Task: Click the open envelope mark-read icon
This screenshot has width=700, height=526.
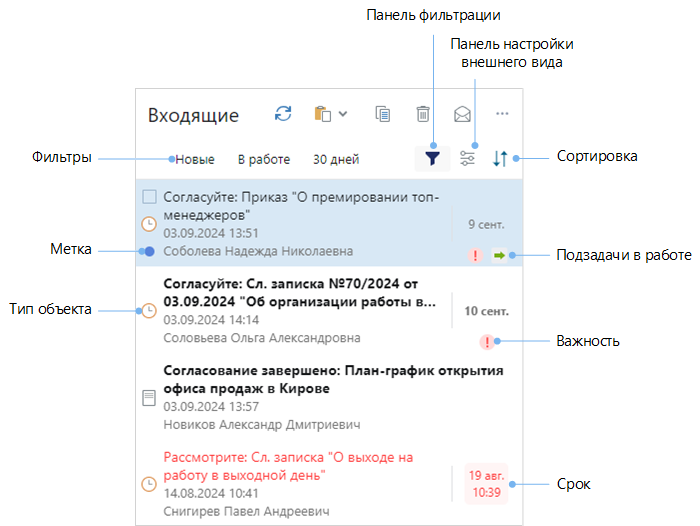Action: (x=462, y=115)
